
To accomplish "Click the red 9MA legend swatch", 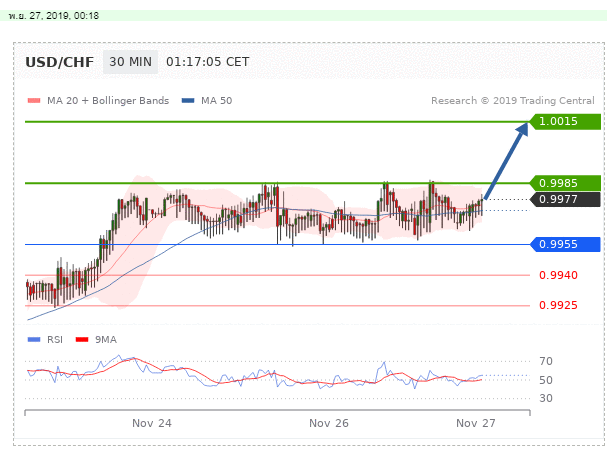I will 82,340.
